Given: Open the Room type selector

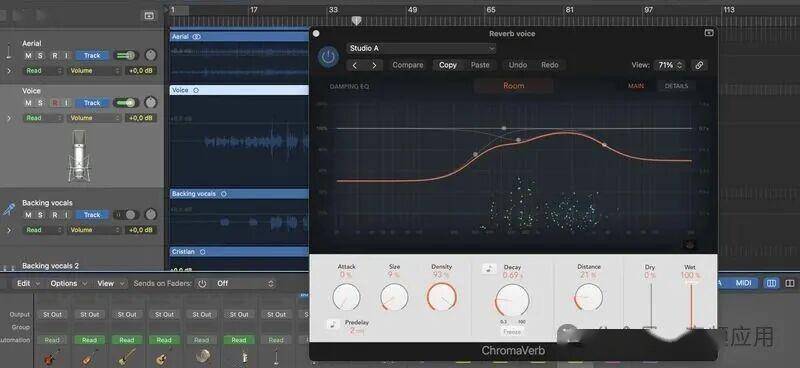Looking at the screenshot, I should pos(513,86).
